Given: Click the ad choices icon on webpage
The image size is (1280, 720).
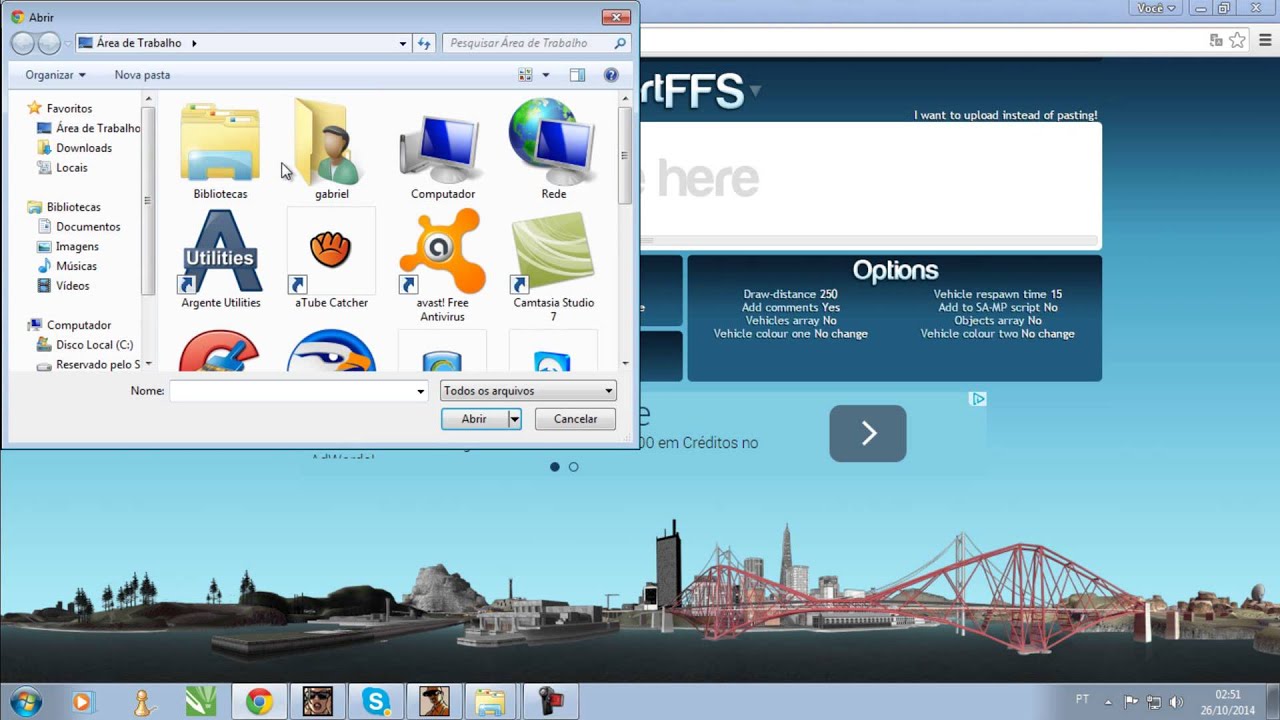Looking at the screenshot, I should point(978,399).
